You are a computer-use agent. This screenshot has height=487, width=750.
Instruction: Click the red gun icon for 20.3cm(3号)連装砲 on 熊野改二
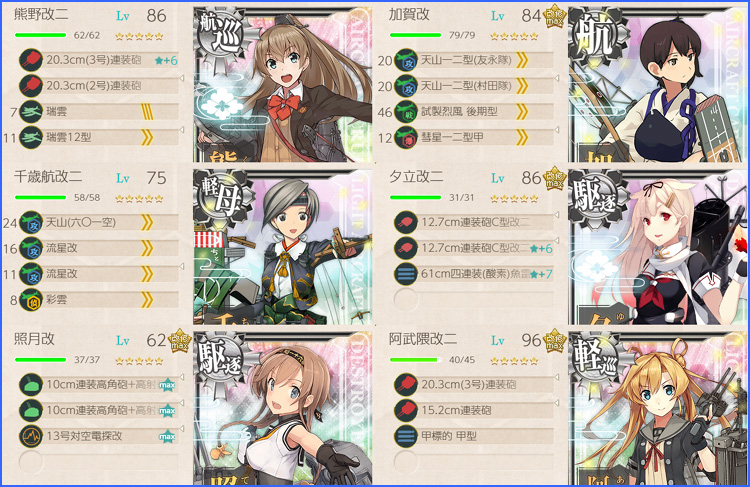(31, 60)
